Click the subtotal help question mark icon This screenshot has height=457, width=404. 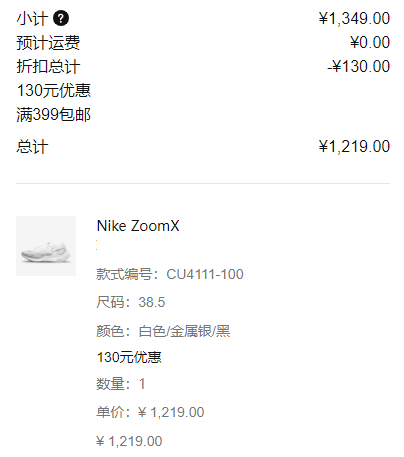[61, 18]
